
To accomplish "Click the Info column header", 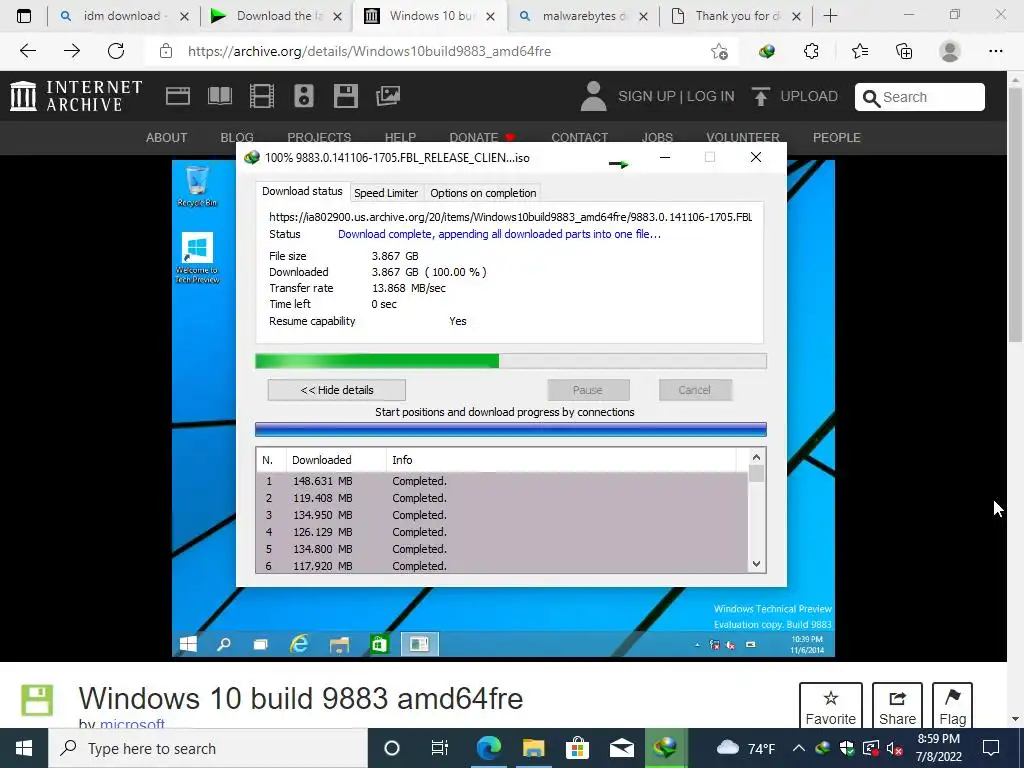I will click(561, 460).
